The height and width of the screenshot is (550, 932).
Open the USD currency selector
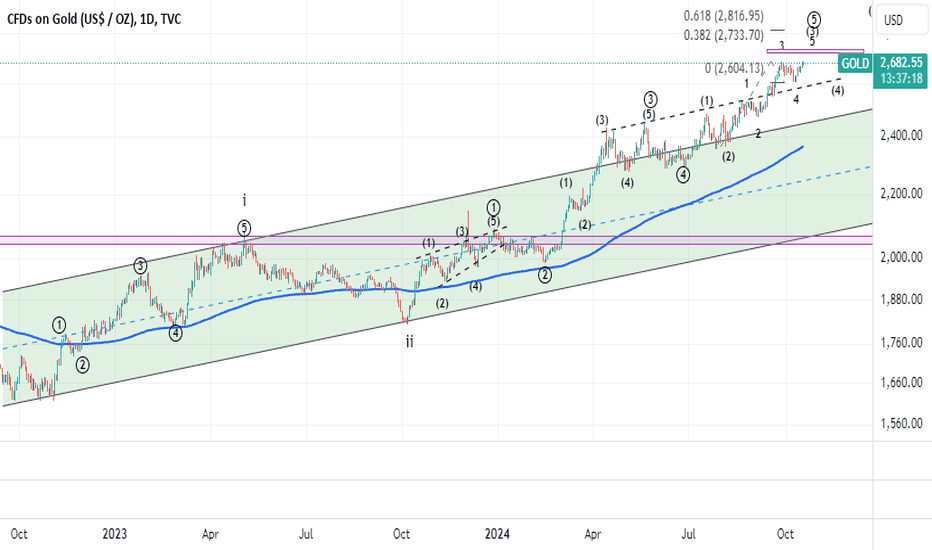tap(900, 20)
